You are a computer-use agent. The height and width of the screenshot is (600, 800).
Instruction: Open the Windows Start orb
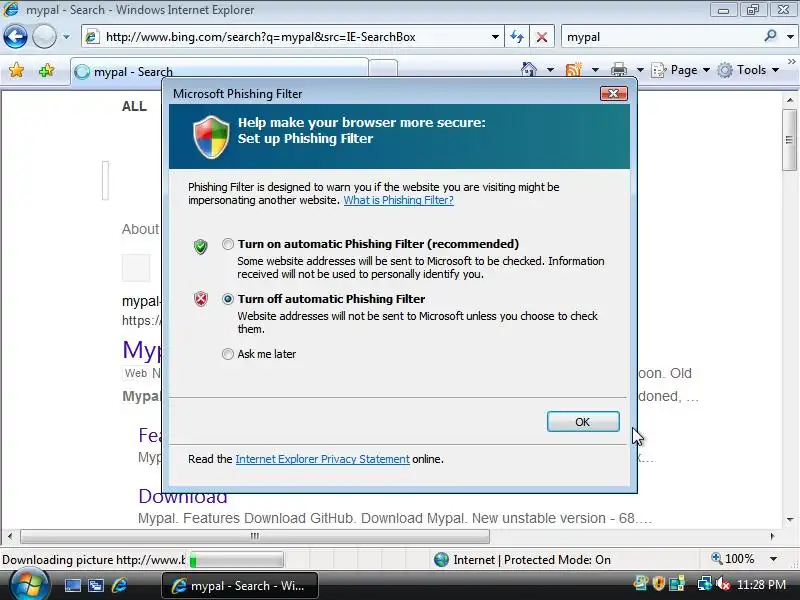coord(29,585)
